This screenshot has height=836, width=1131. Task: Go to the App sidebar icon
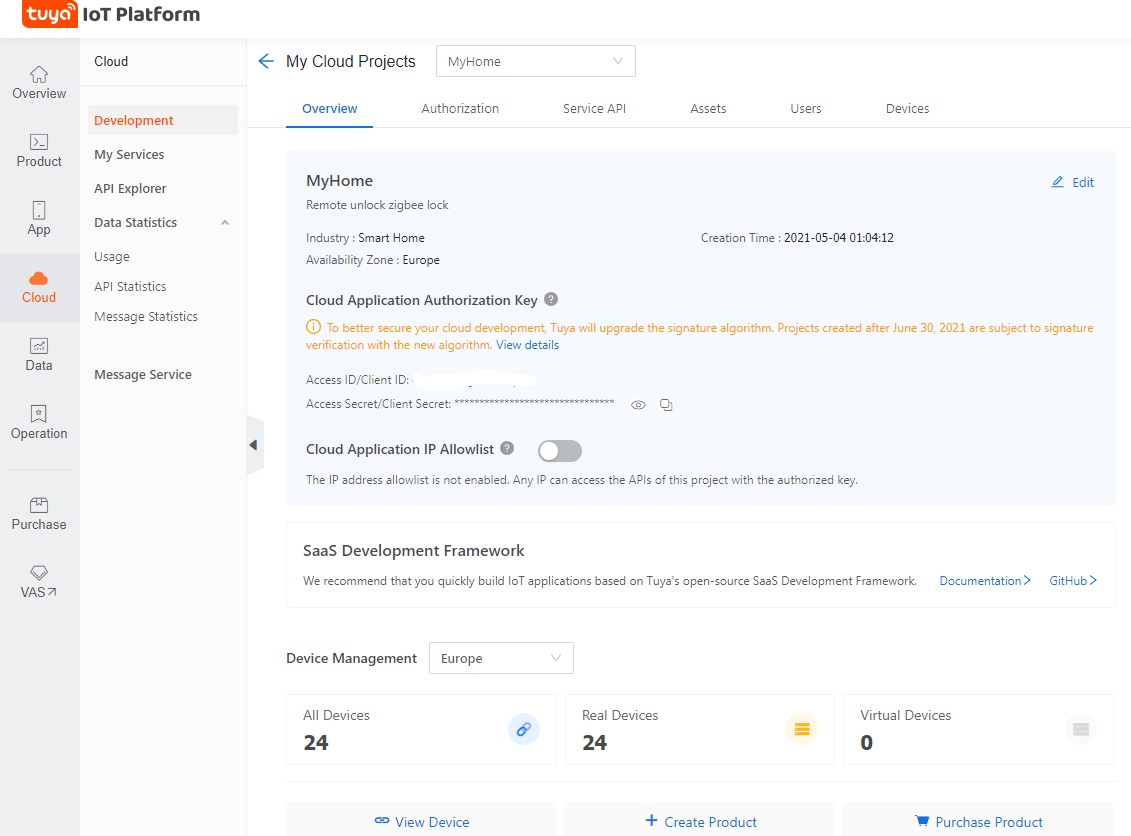(x=39, y=219)
